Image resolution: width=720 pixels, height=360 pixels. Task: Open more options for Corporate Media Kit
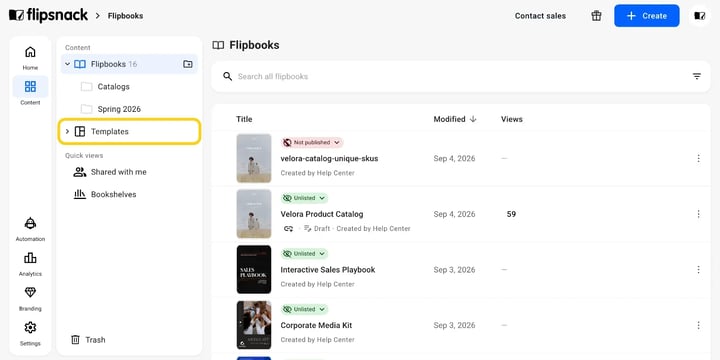coord(698,325)
